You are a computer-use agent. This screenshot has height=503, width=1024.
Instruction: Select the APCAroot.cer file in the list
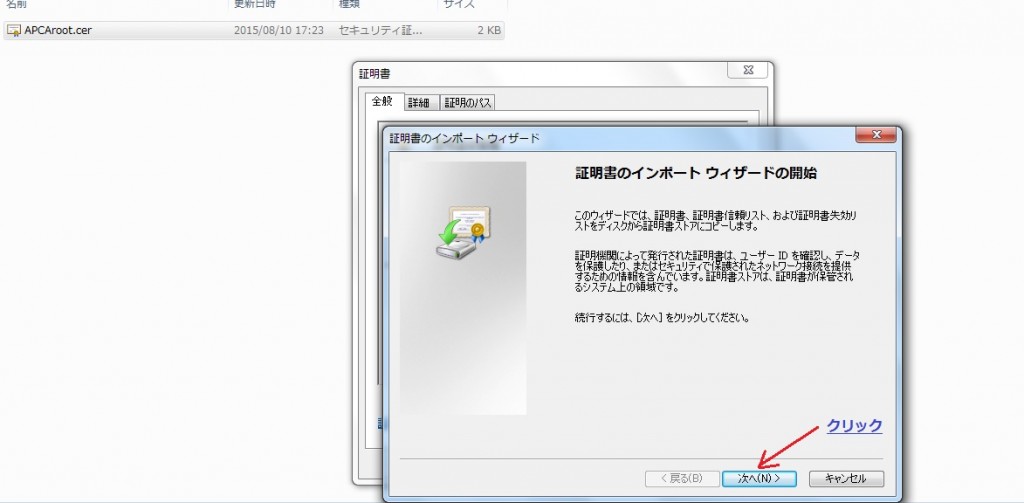pos(253,30)
